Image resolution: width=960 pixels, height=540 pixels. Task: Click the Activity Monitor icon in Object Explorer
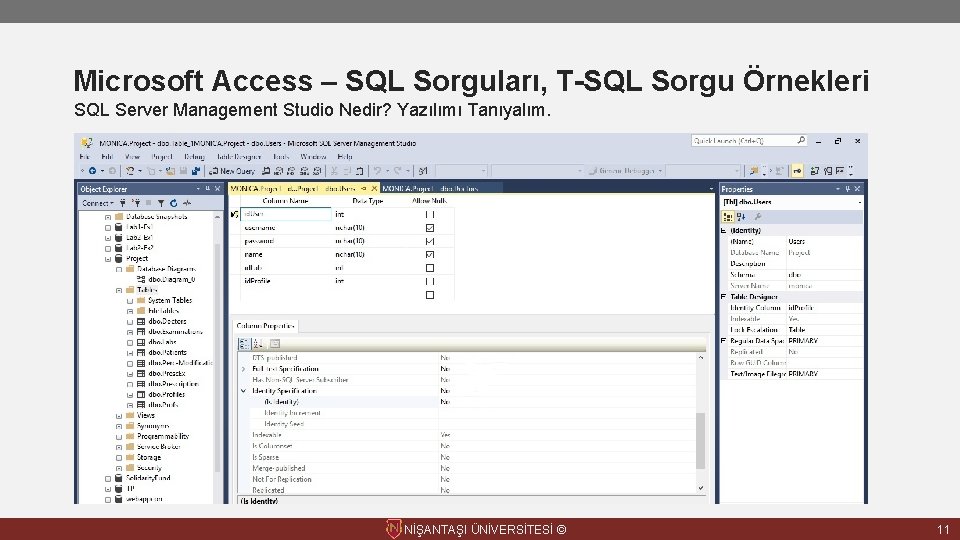pos(187,203)
